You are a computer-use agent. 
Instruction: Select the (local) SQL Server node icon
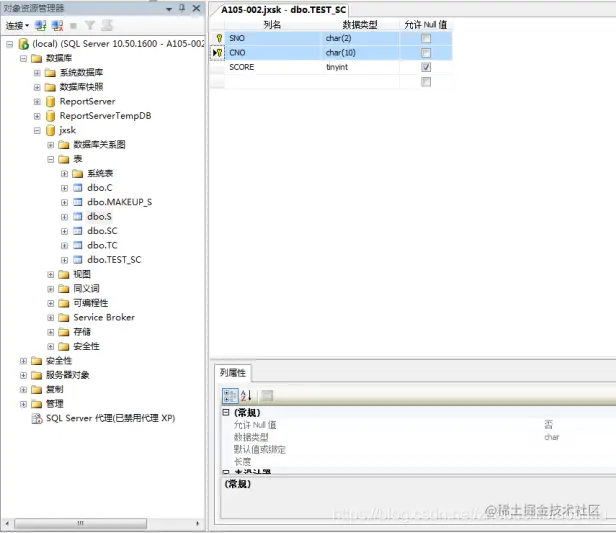click(24, 44)
